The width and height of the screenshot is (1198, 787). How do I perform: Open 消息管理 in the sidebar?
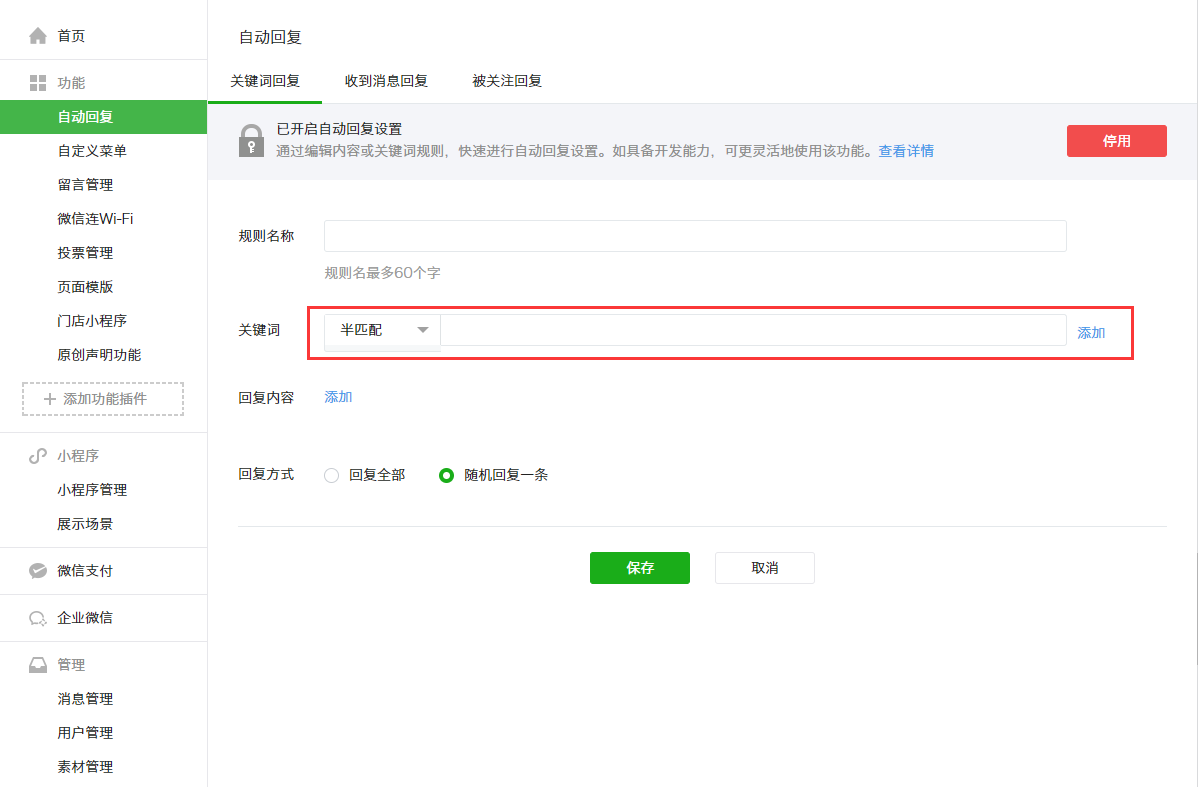click(85, 699)
